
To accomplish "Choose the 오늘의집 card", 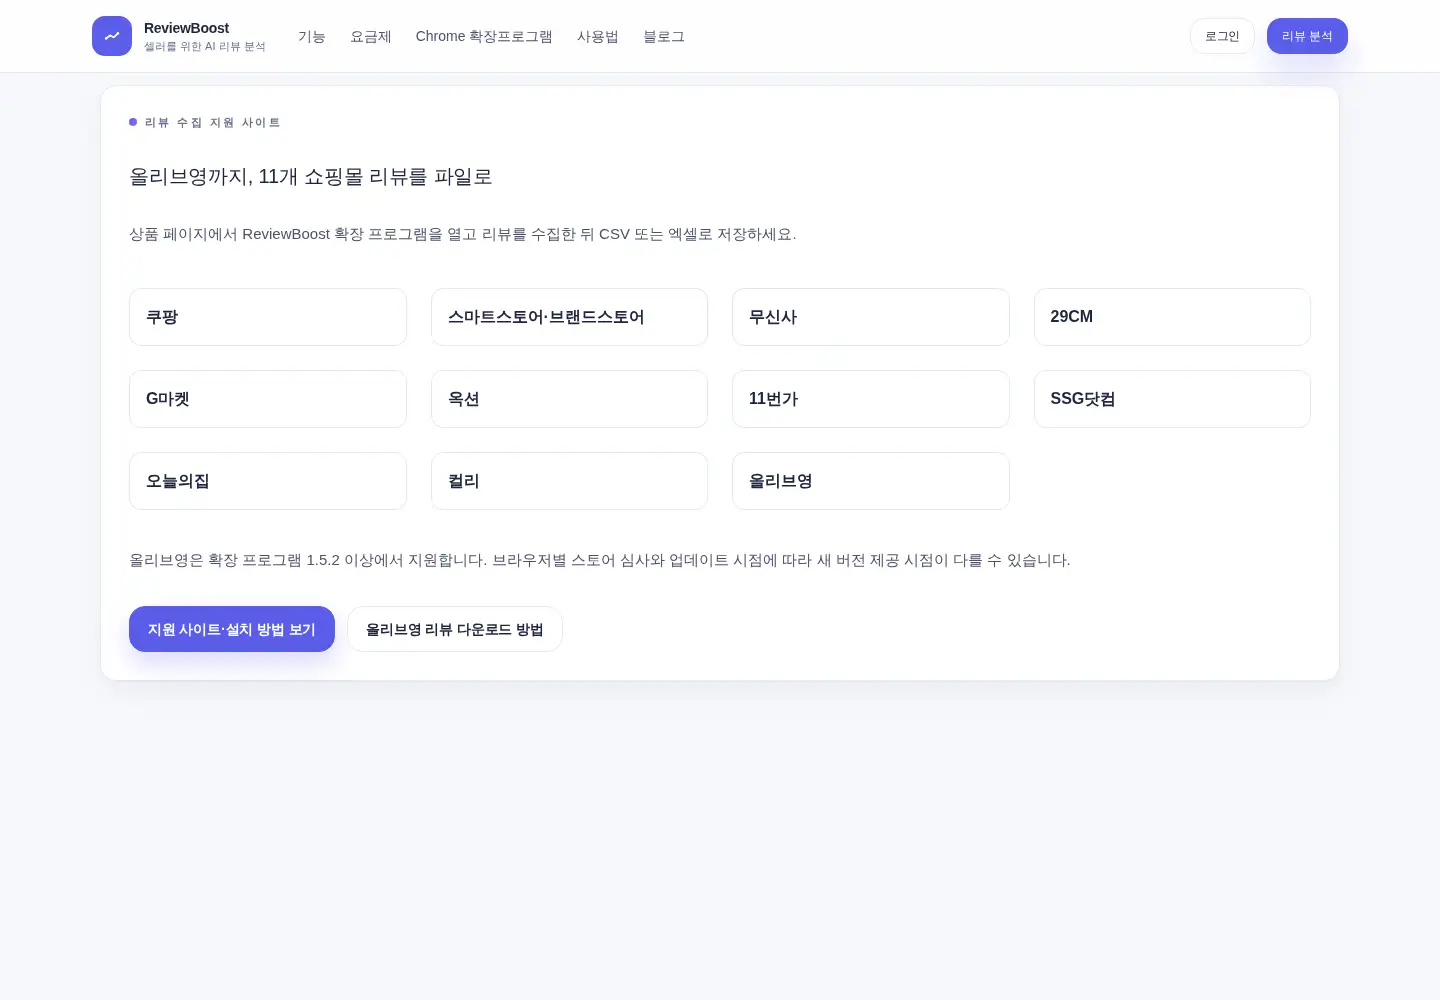I will (268, 481).
